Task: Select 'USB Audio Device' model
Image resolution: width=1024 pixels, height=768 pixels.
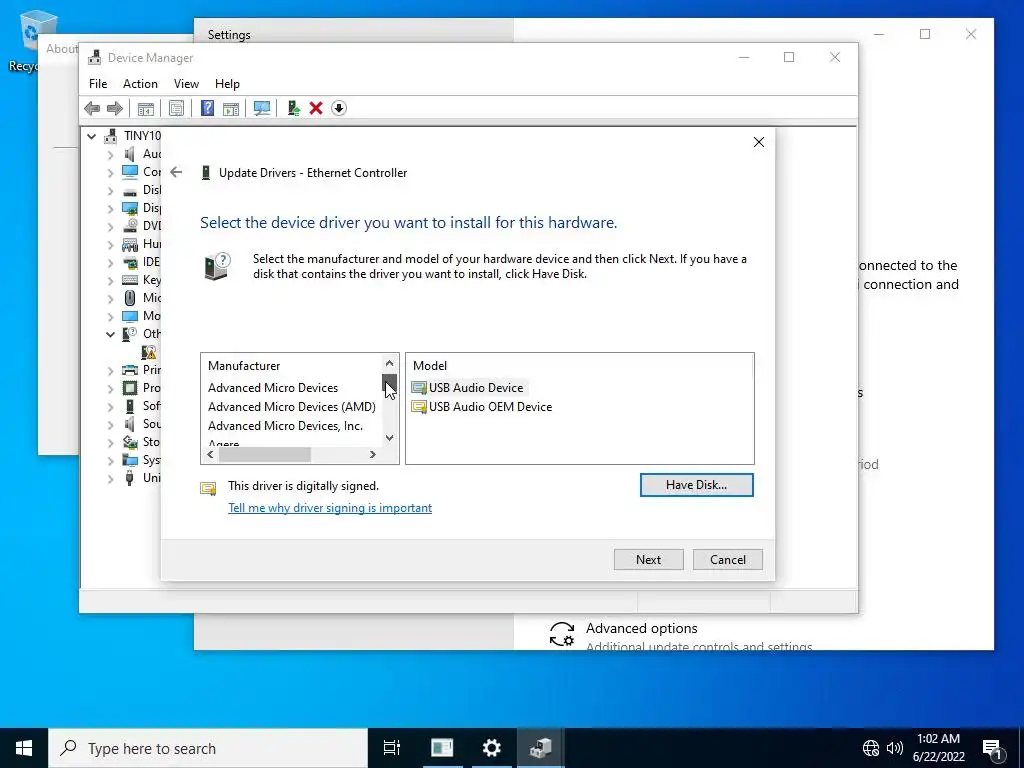Action: [x=468, y=388]
